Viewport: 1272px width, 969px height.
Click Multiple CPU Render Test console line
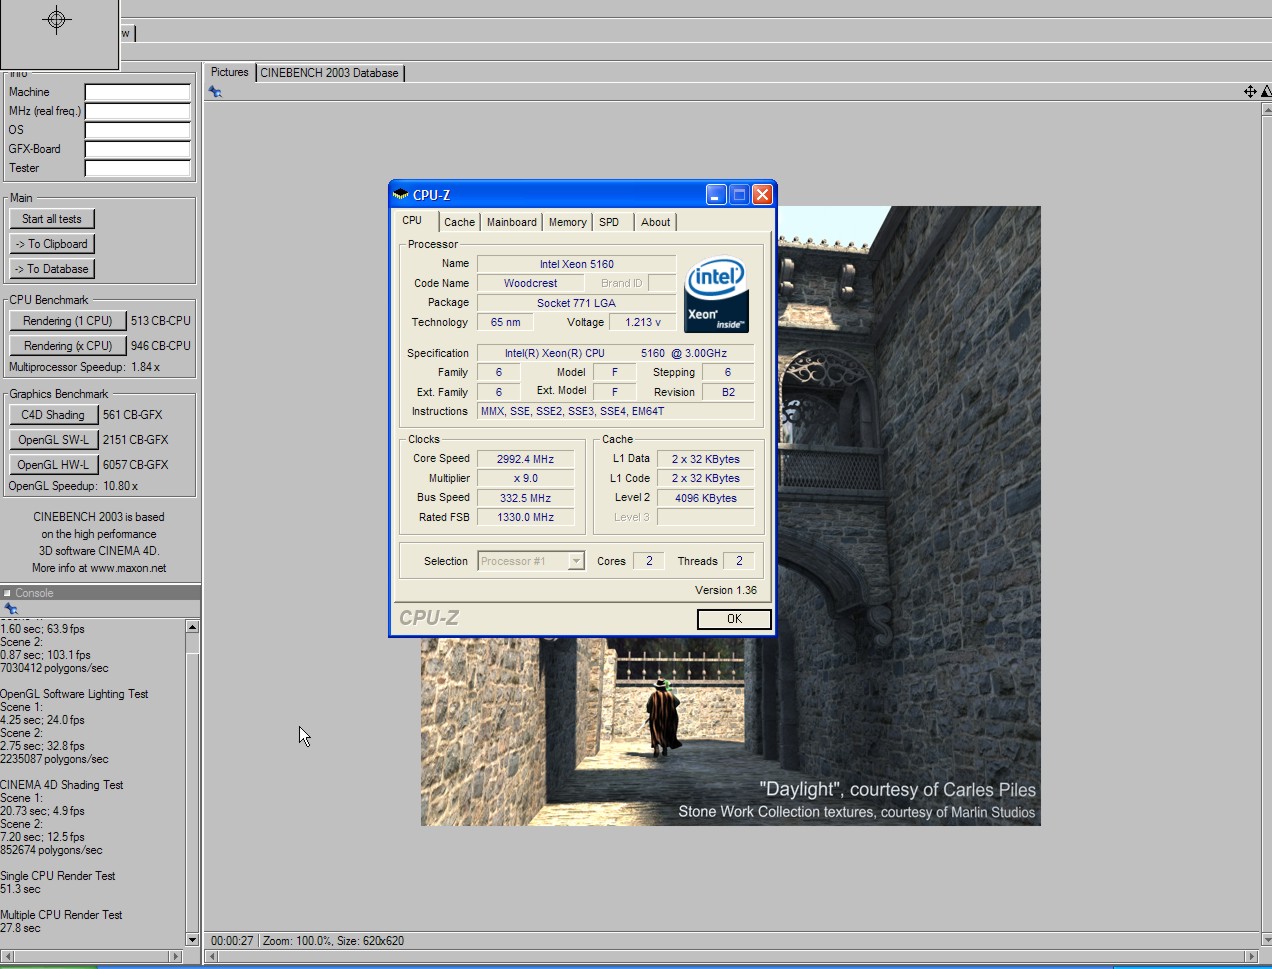pyautogui.click(x=61, y=915)
